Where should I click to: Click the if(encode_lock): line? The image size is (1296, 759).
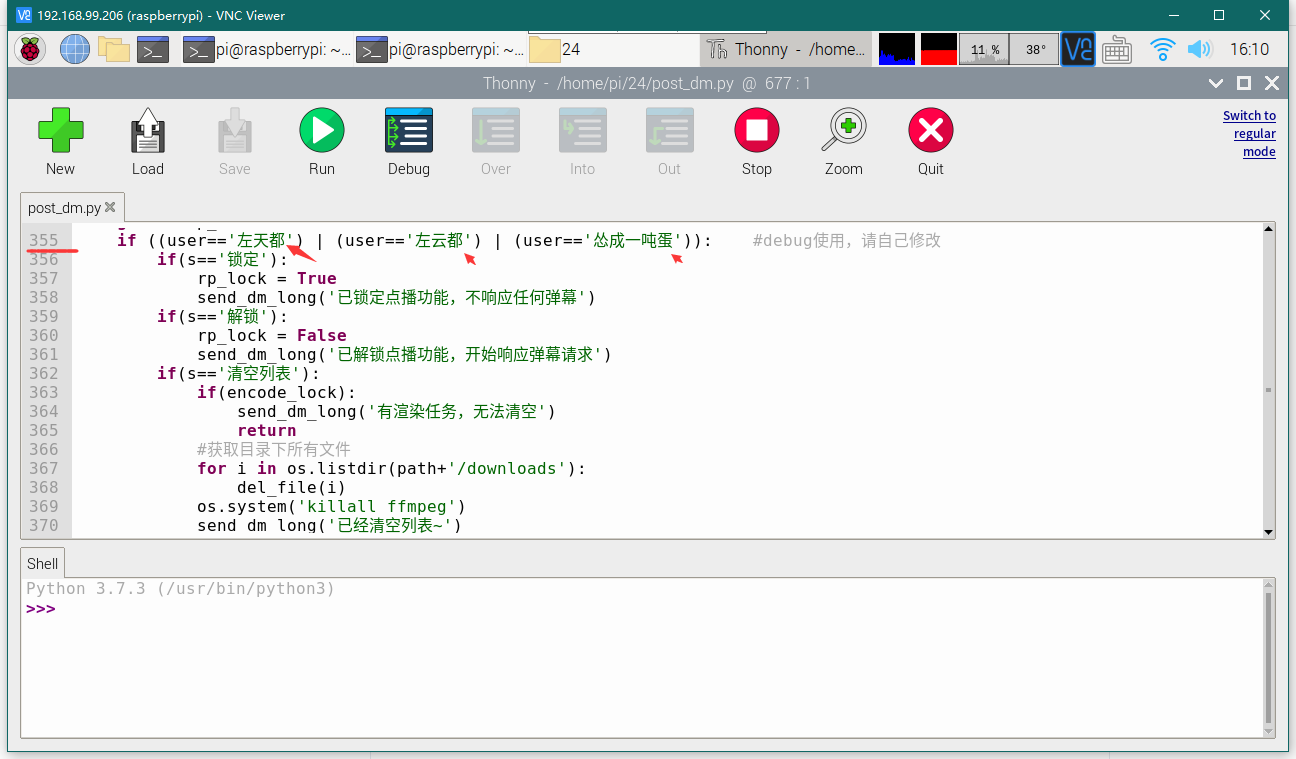277,392
